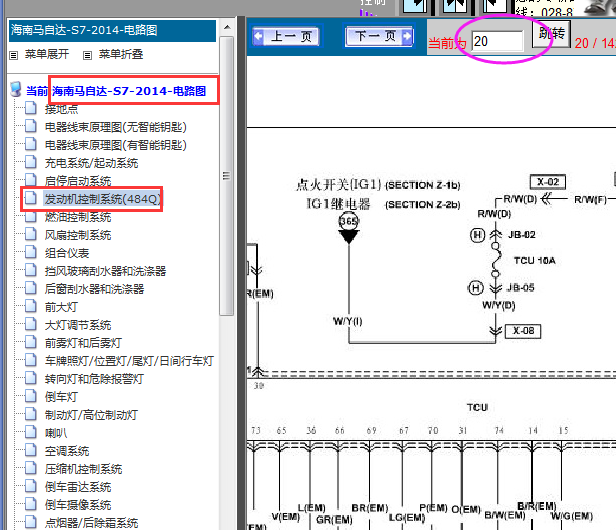Open 喇叭 diagram
The width and height of the screenshot is (616, 530).
point(56,433)
